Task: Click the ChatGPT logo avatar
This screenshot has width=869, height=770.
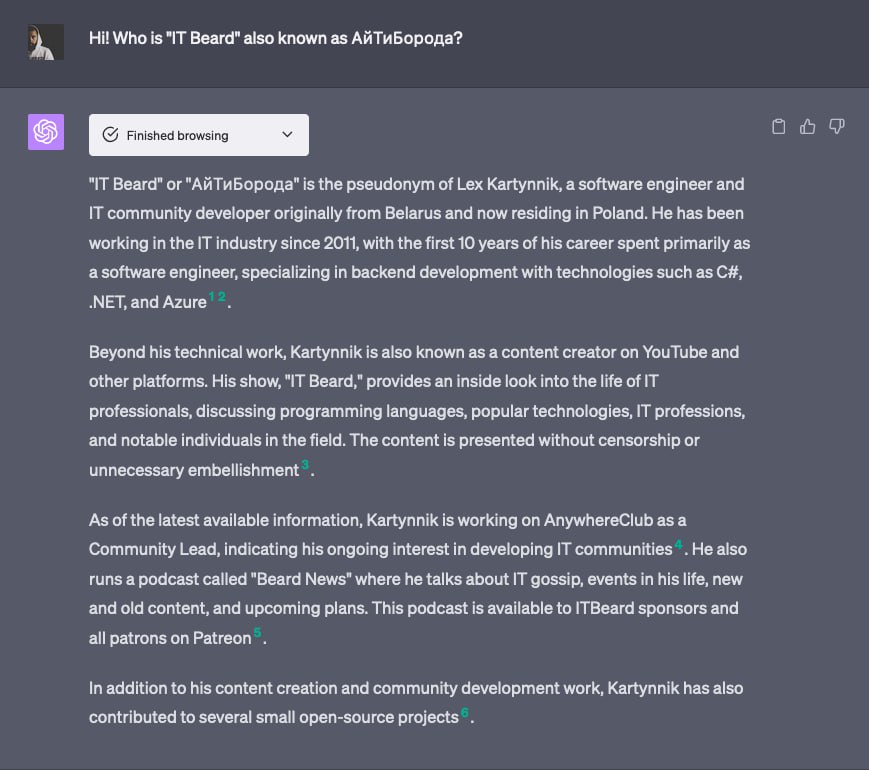Action: point(46,131)
